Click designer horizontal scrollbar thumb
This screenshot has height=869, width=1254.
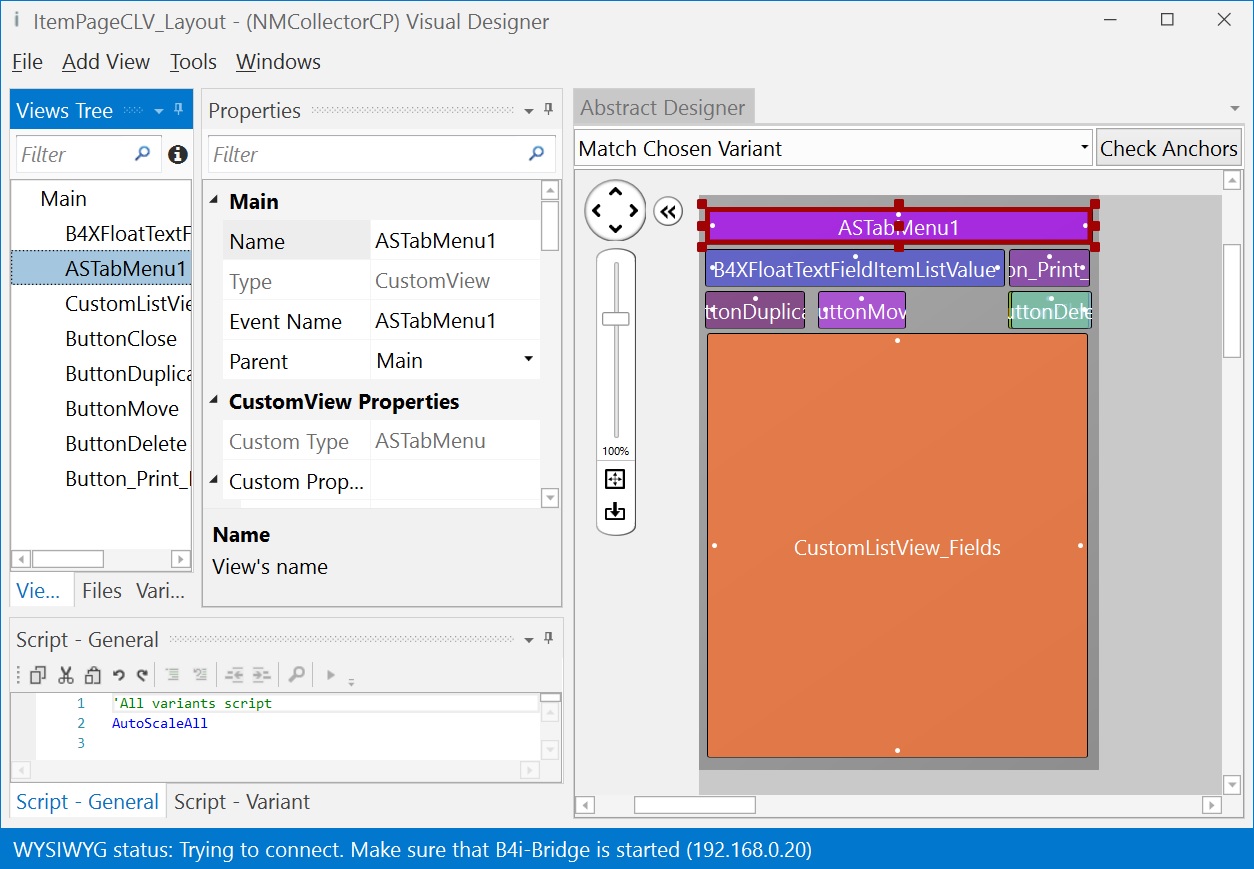pyautogui.click(x=695, y=805)
